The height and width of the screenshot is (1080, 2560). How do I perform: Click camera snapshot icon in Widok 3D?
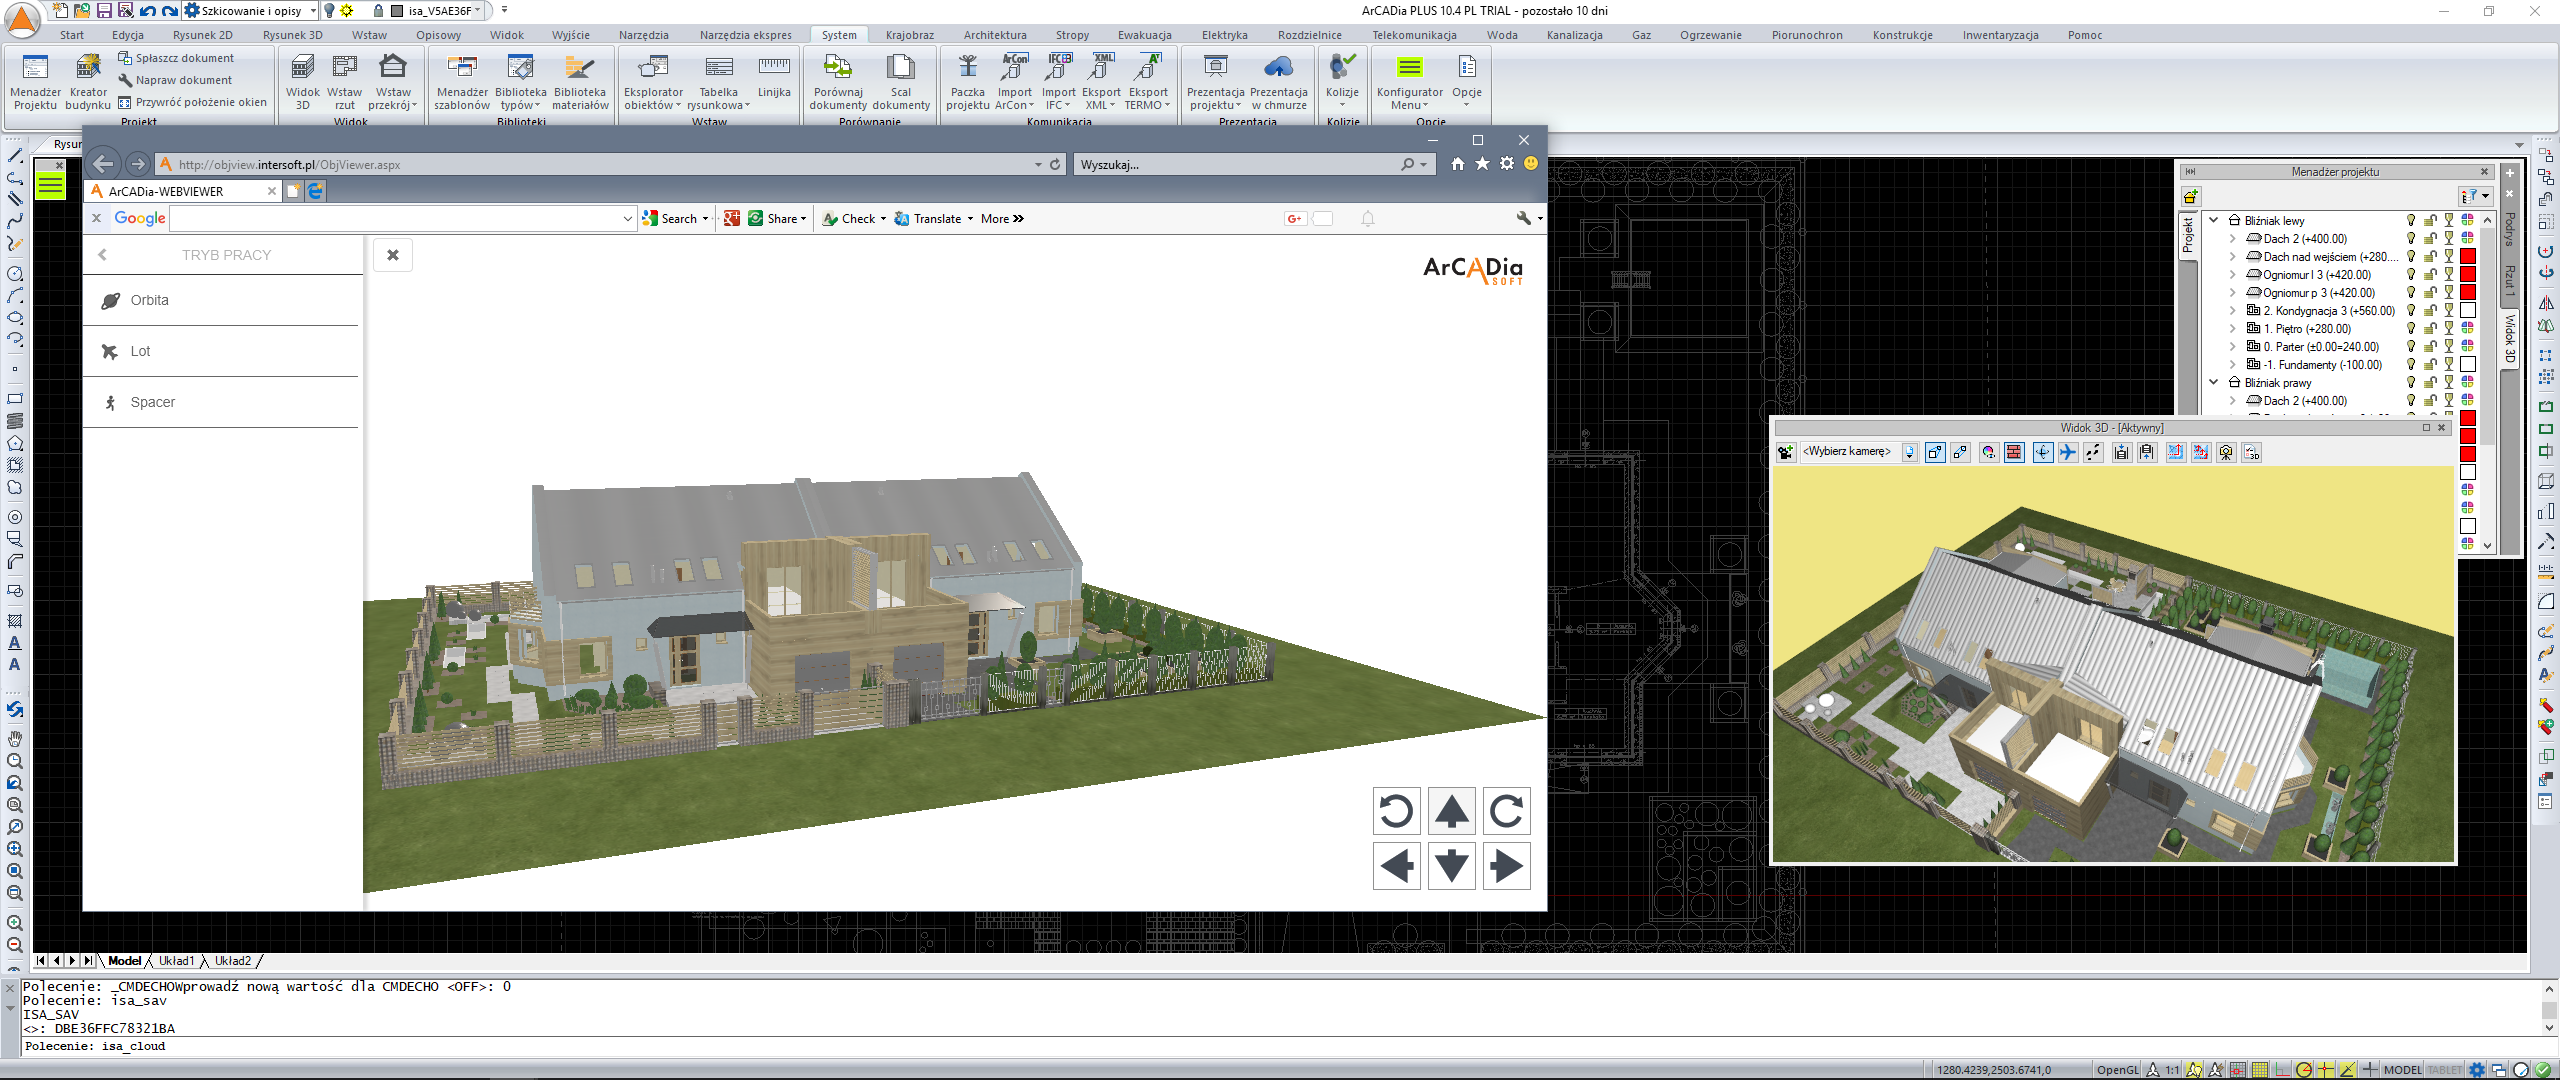[2226, 452]
